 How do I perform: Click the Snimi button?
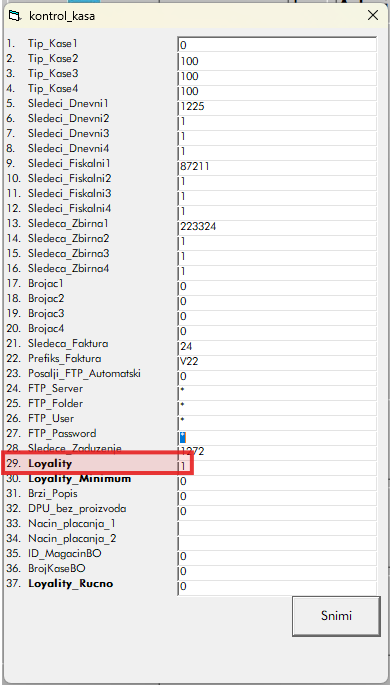336,616
